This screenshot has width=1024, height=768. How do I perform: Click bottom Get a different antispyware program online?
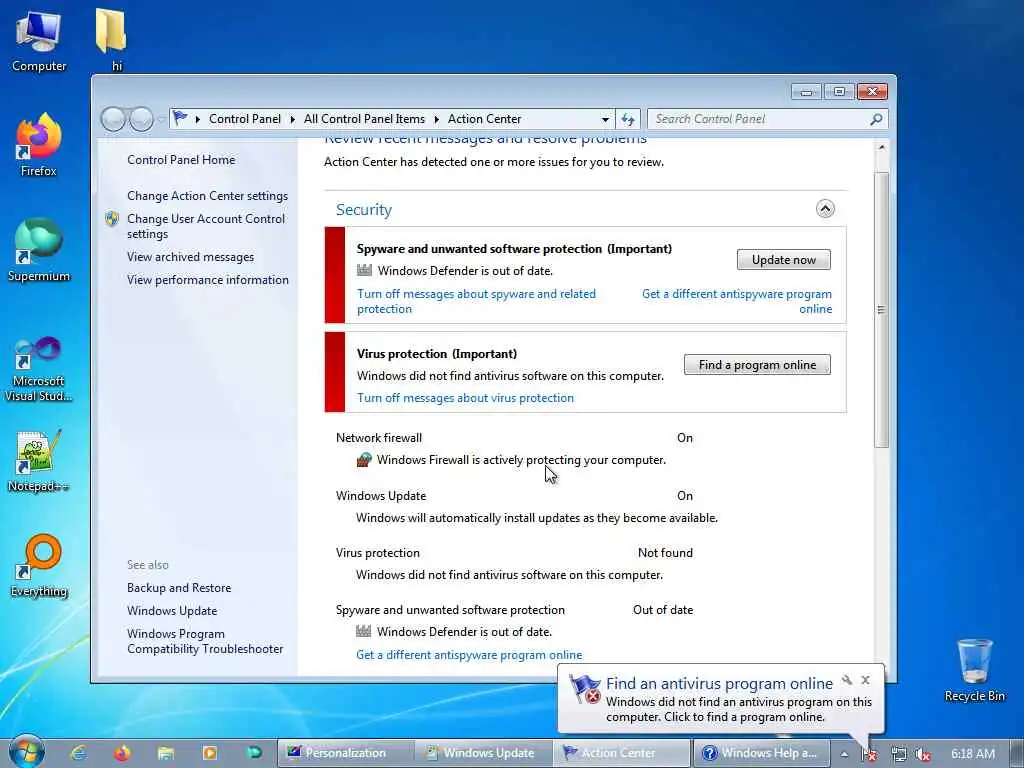pos(469,654)
